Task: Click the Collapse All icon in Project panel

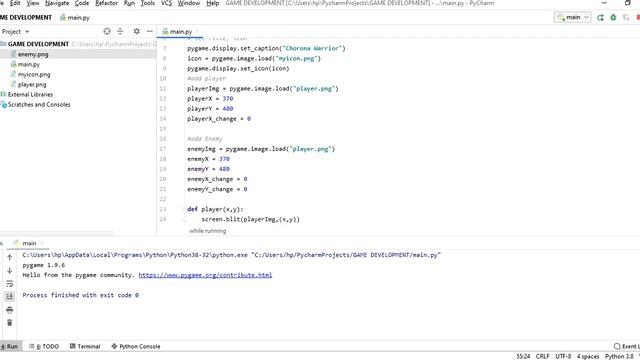Action: [120, 31]
